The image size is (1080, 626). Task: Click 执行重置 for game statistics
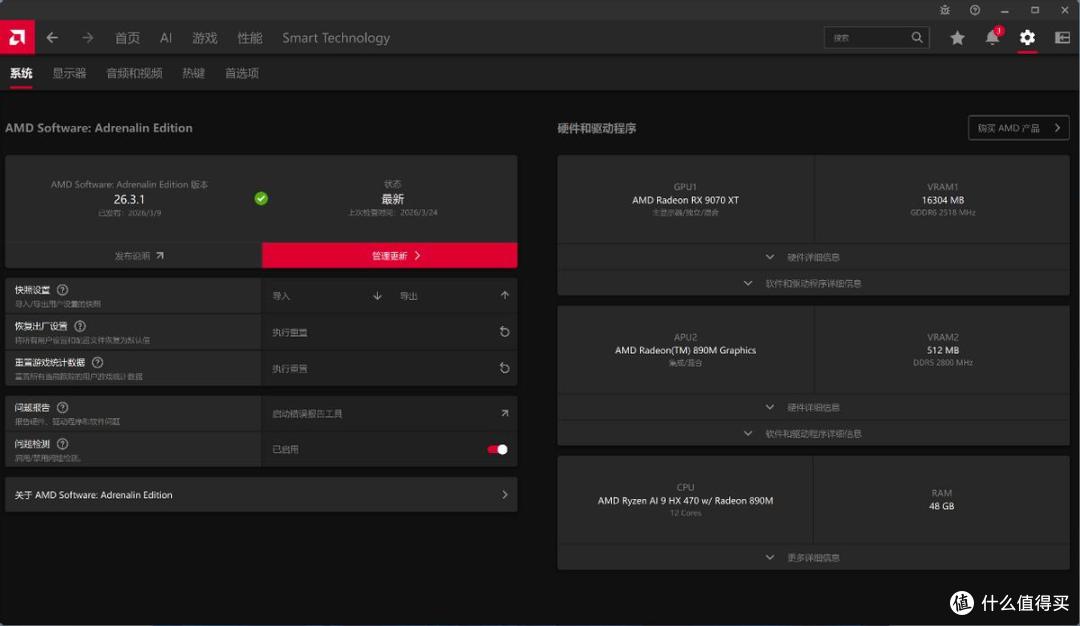(x=290, y=368)
